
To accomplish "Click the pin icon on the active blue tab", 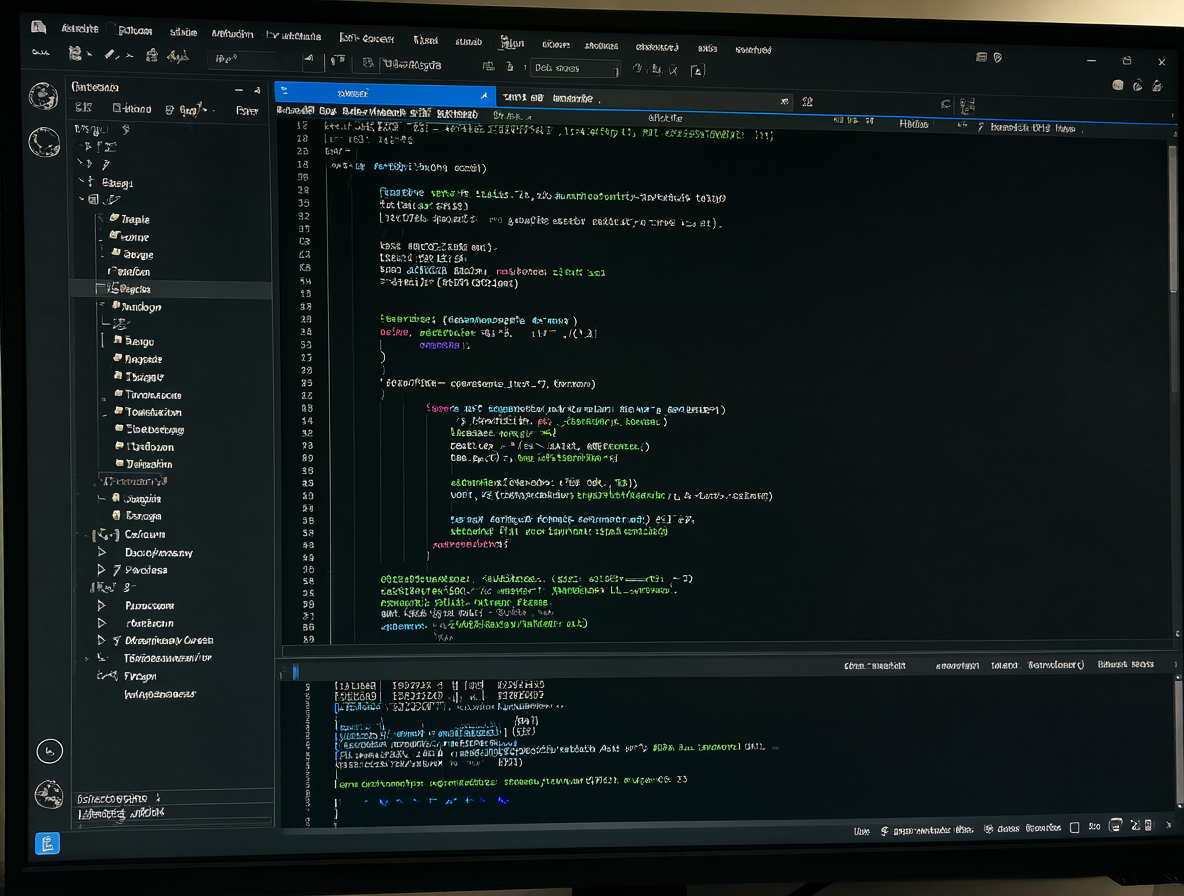I will point(484,95).
